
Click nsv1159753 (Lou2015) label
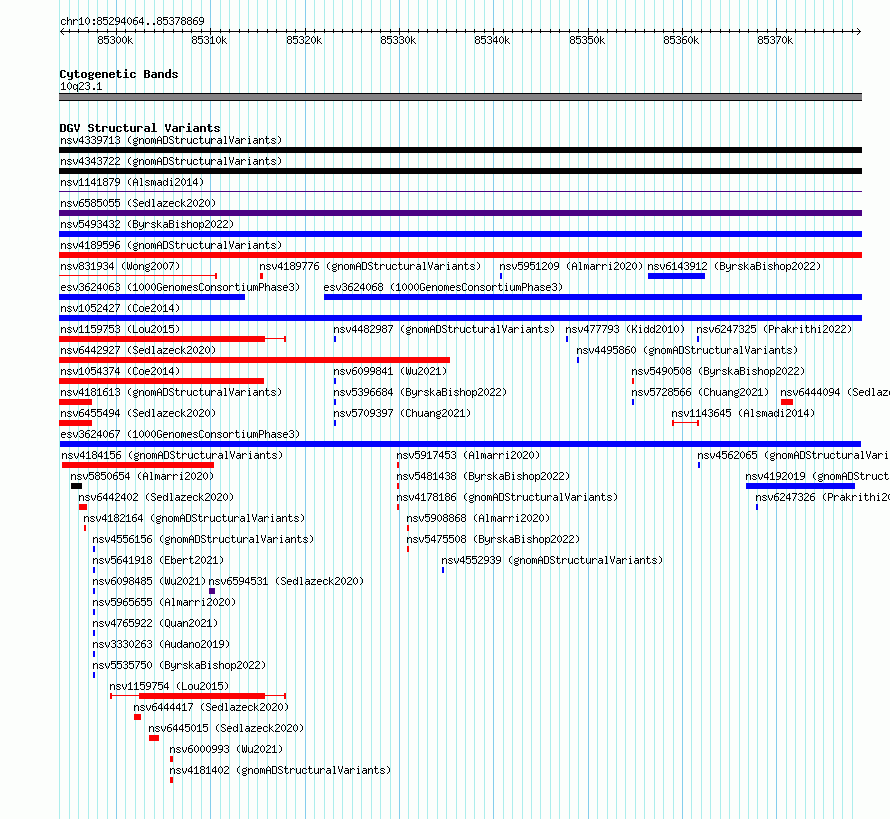coord(120,329)
